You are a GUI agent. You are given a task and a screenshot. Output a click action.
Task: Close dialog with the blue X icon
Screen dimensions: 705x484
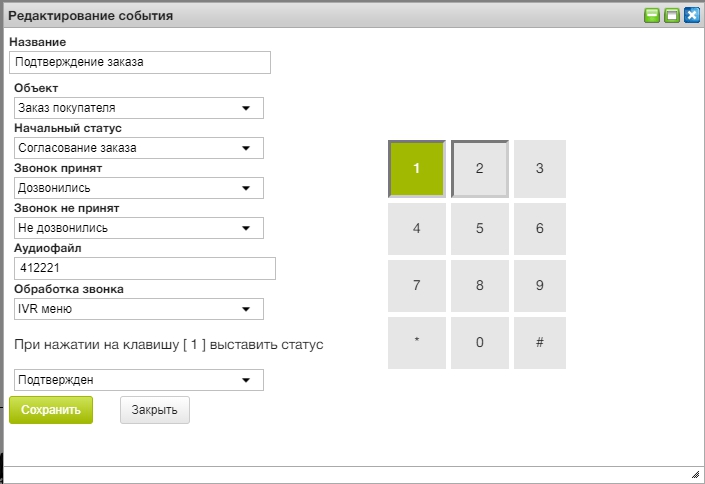[x=691, y=15]
